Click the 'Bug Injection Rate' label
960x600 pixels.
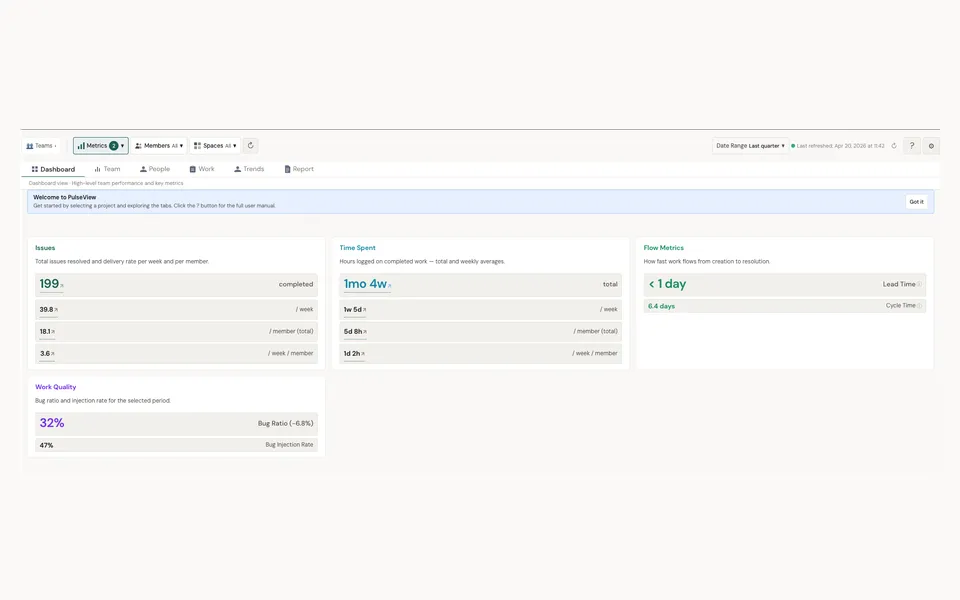(x=289, y=445)
